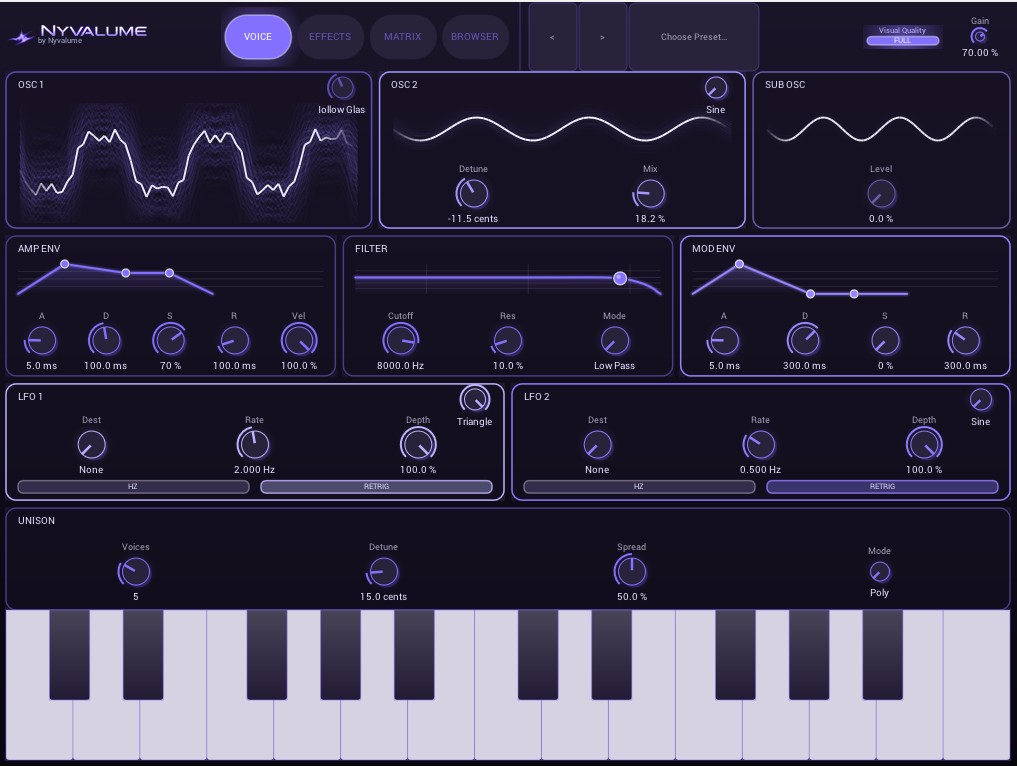Image resolution: width=1017 pixels, height=766 pixels.
Task: Click Mod Env Sustain knob
Action: pyautogui.click(x=885, y=341)
